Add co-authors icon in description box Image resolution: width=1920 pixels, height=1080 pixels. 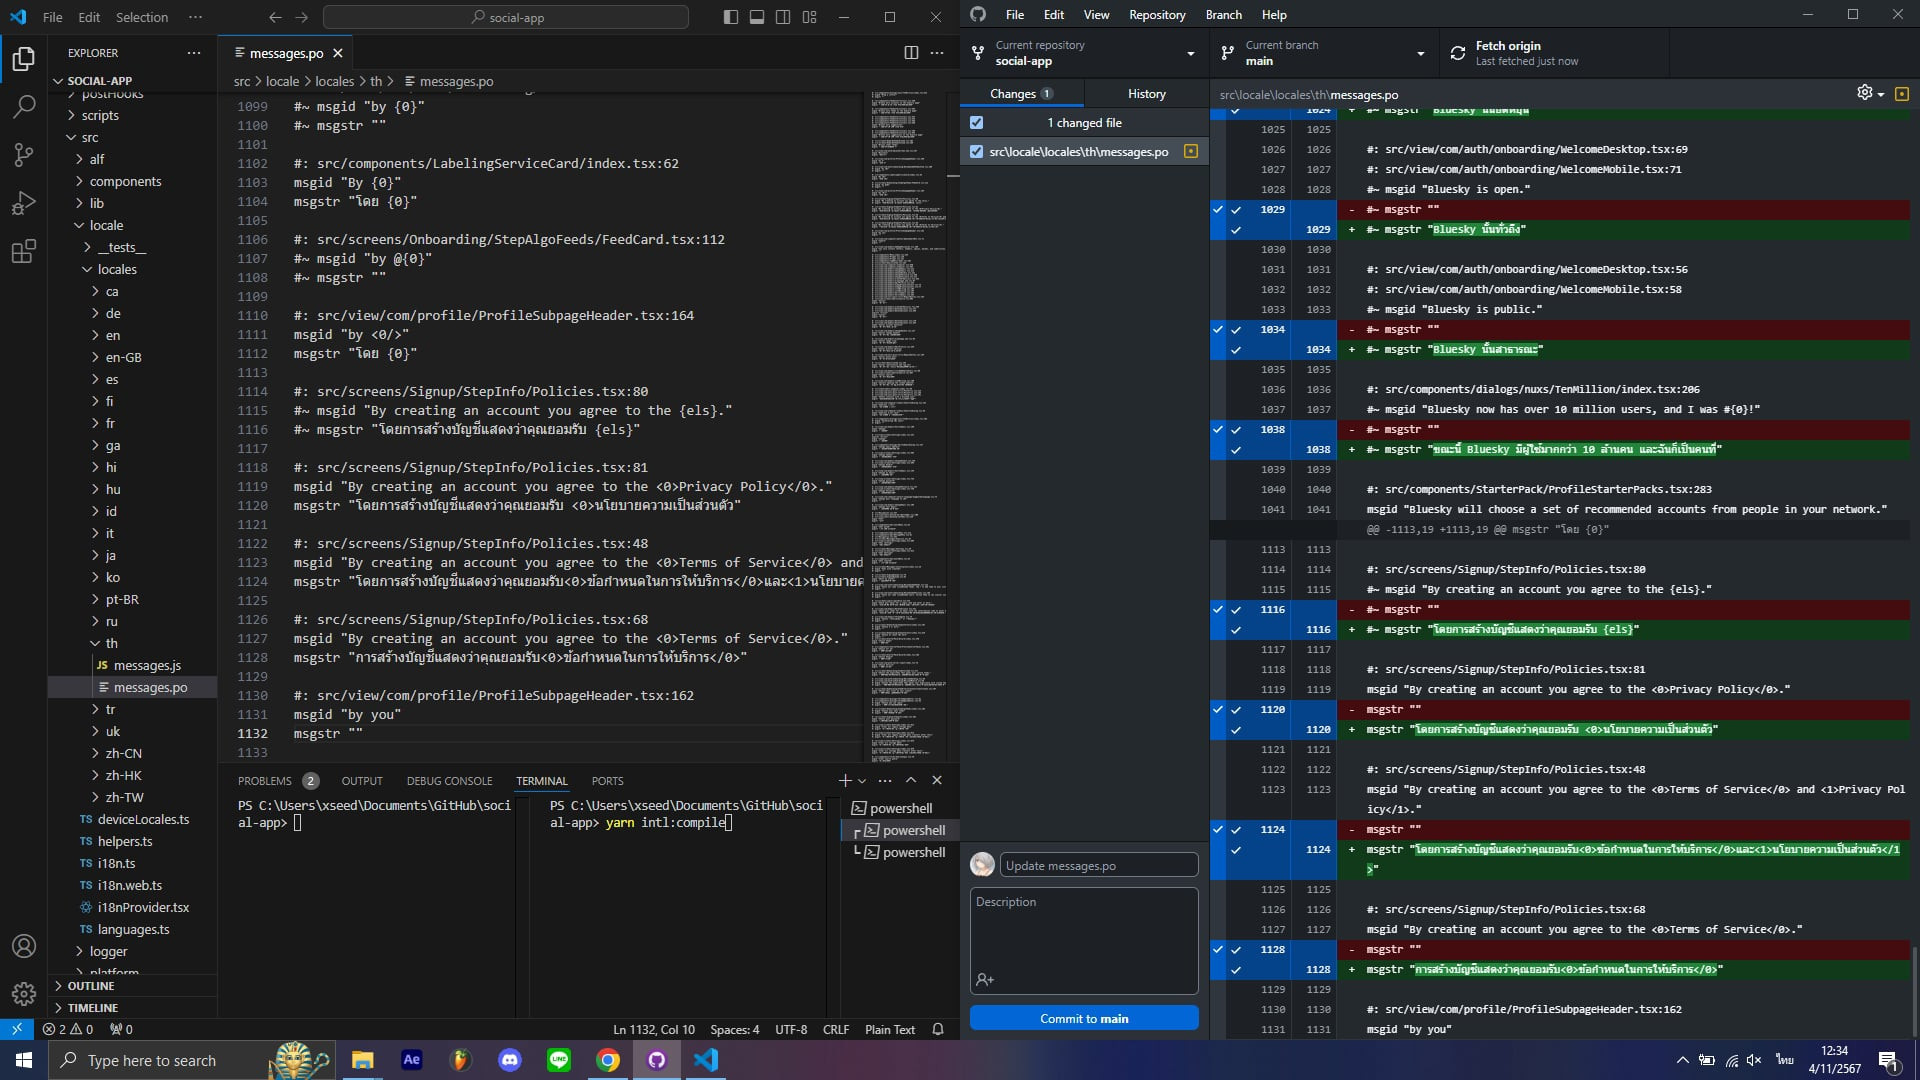coord(985,980)
